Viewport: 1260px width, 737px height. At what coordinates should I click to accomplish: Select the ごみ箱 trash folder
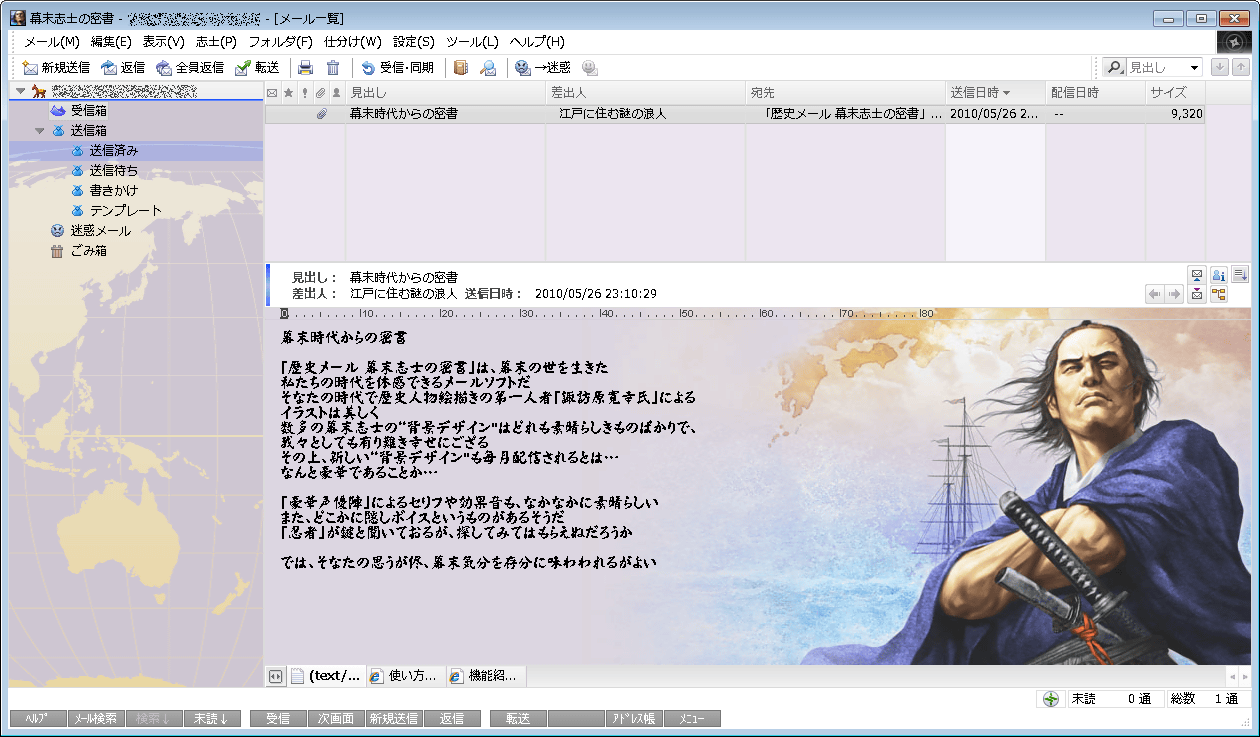[x=78, y=250]
